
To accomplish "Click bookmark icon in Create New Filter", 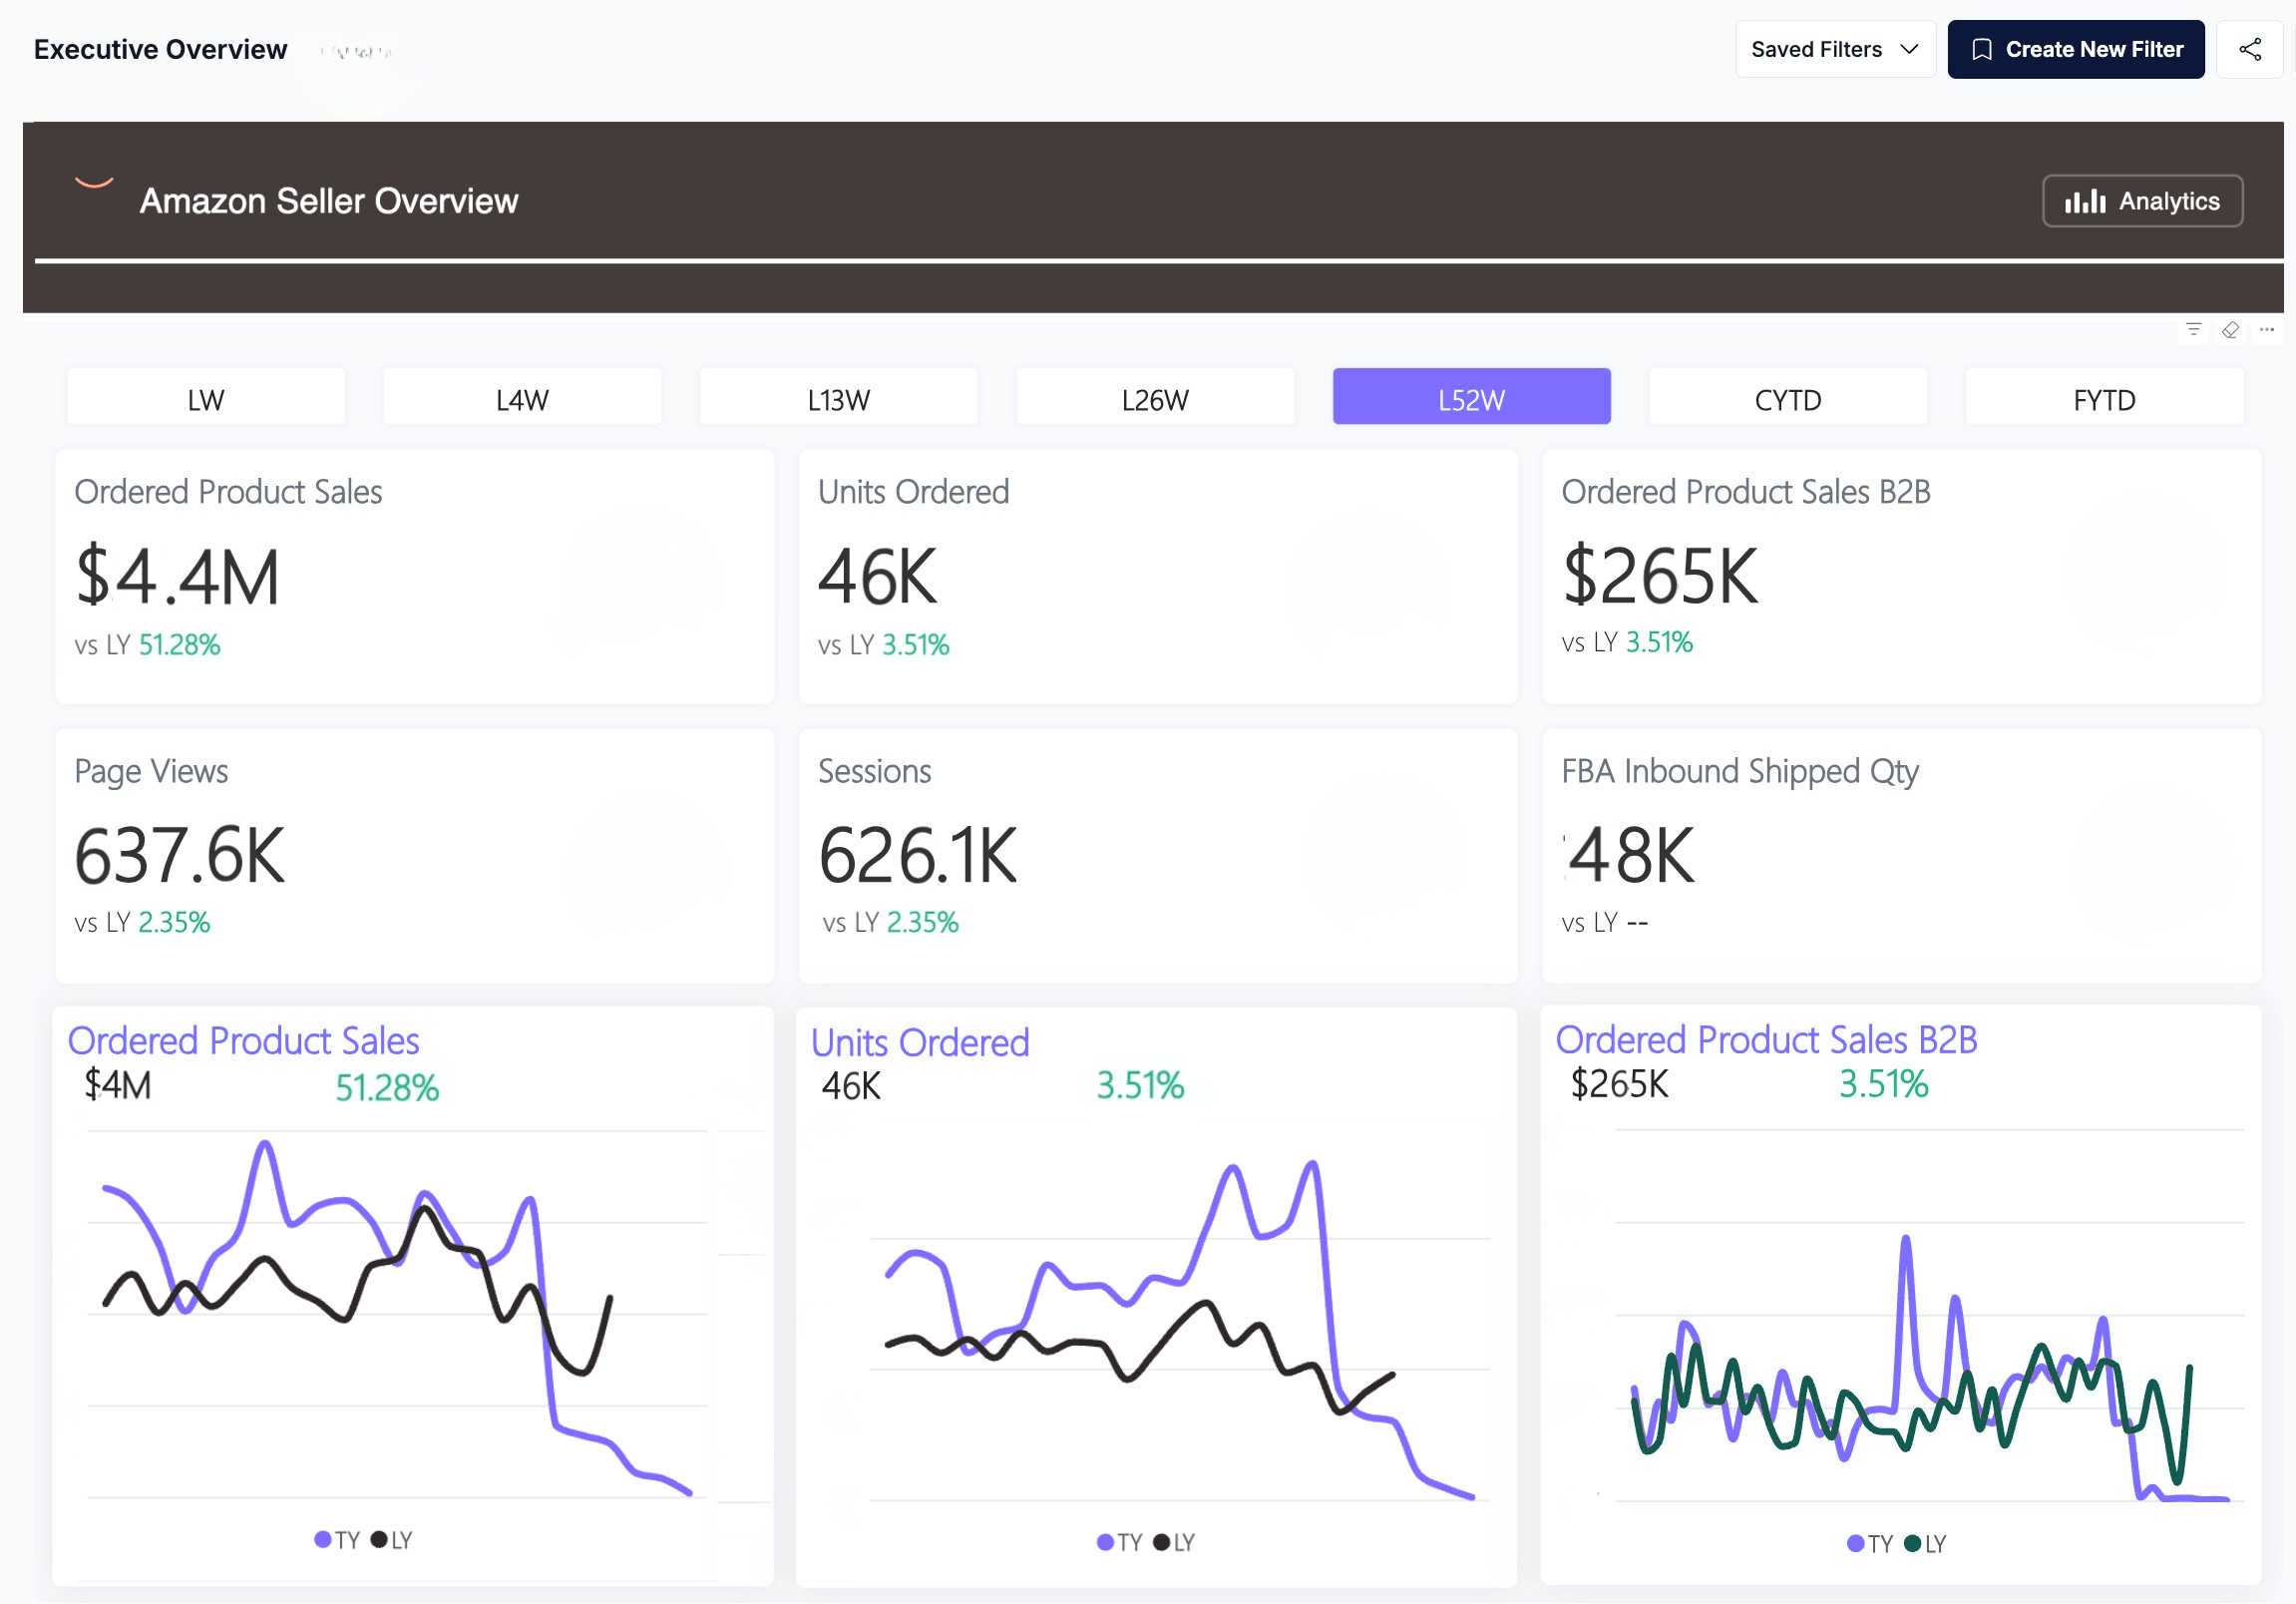I will (1981, 49).
